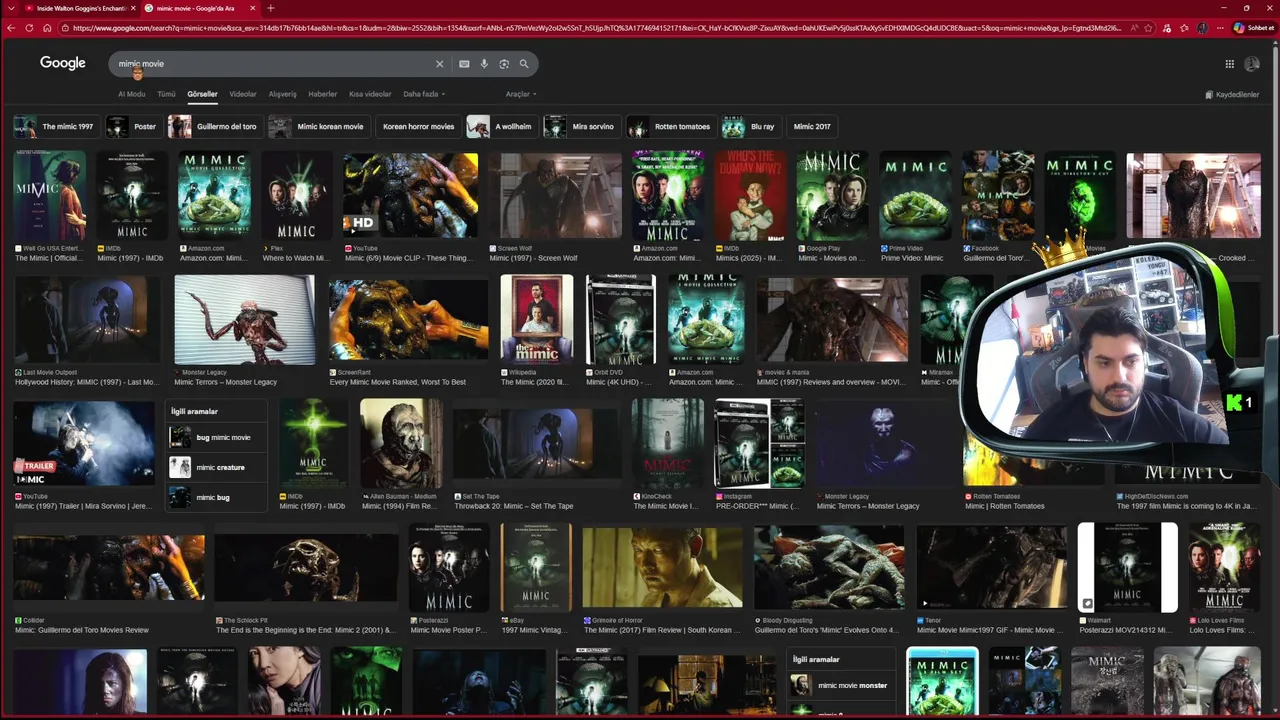
Task: Open PRE-ORDER Mimic Instagram image
Action: coord(759,443)
